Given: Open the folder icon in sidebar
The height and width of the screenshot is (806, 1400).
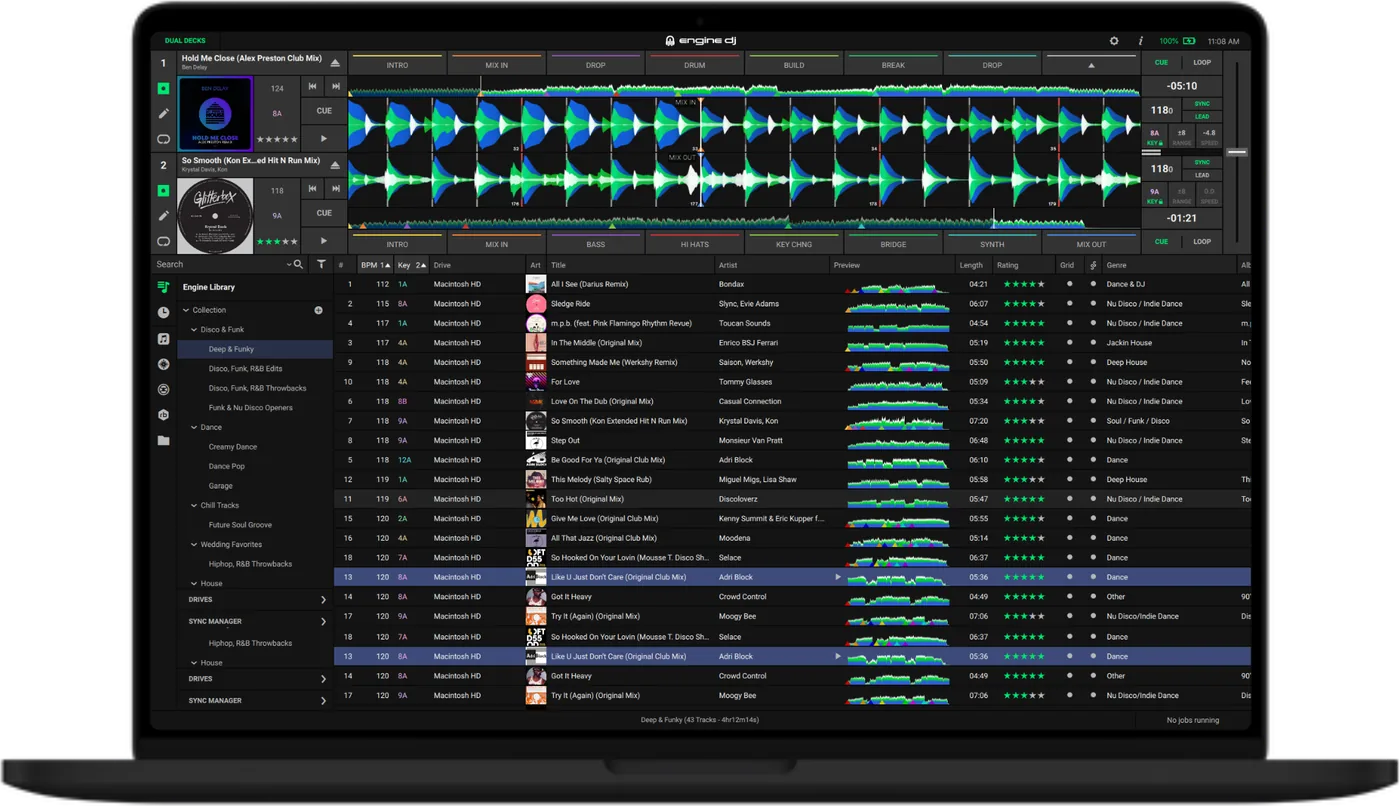Looking at the screenshot, I should 164,441.
